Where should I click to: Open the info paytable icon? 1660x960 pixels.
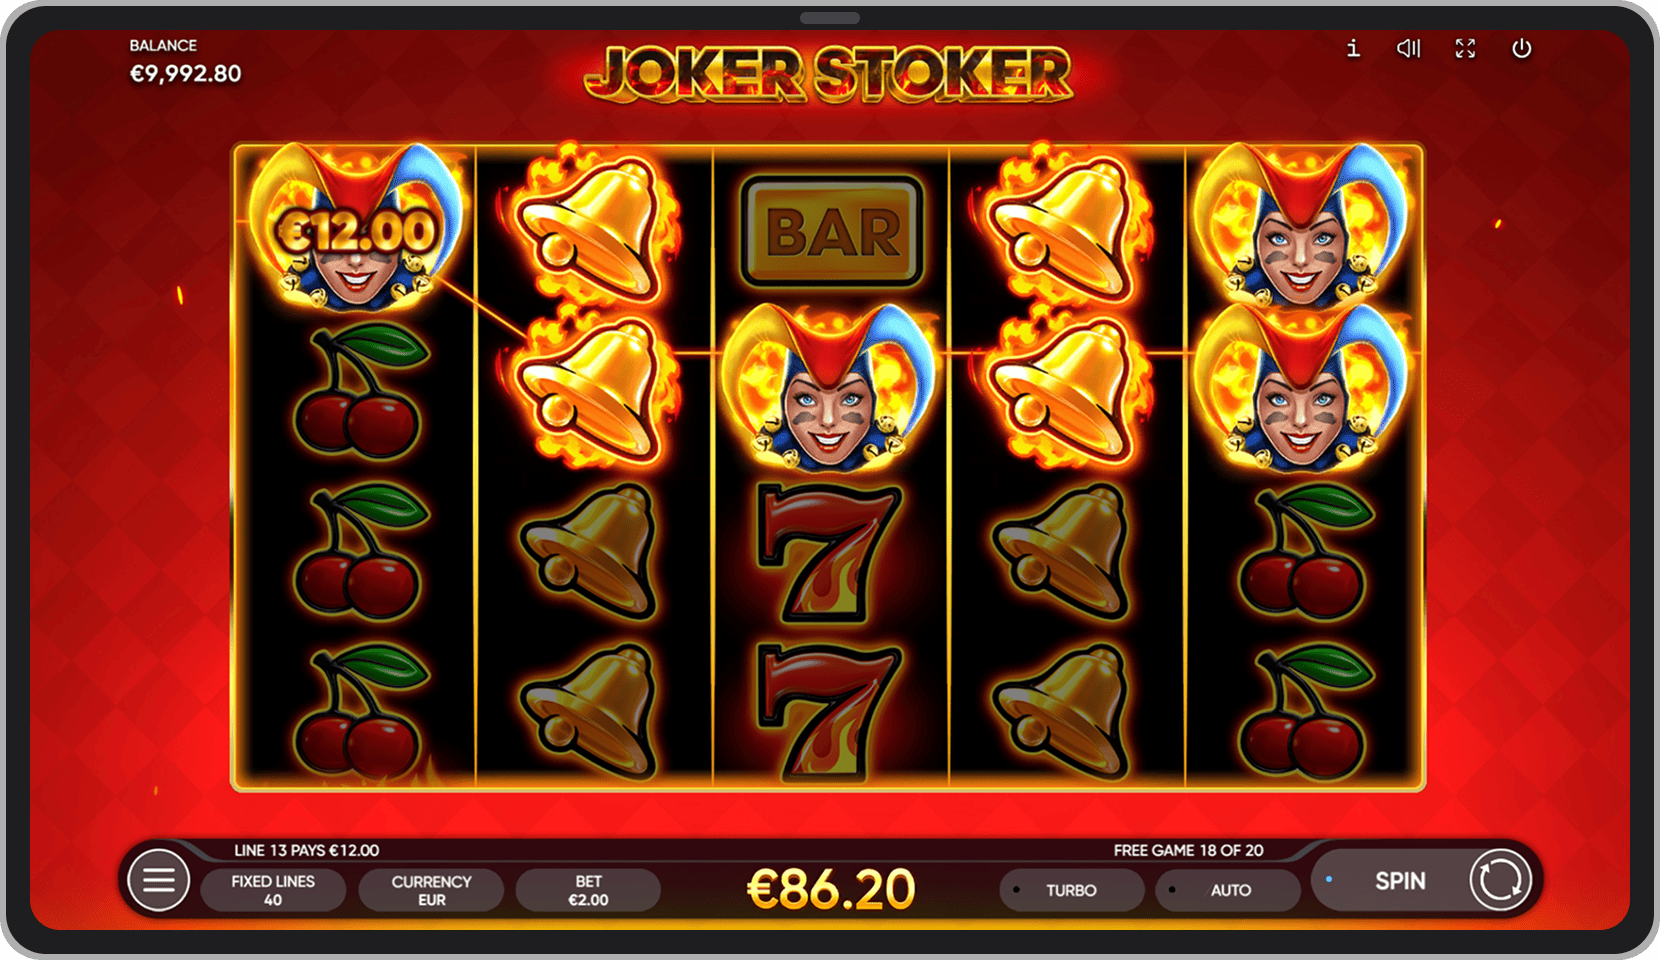pos(1353,48)
